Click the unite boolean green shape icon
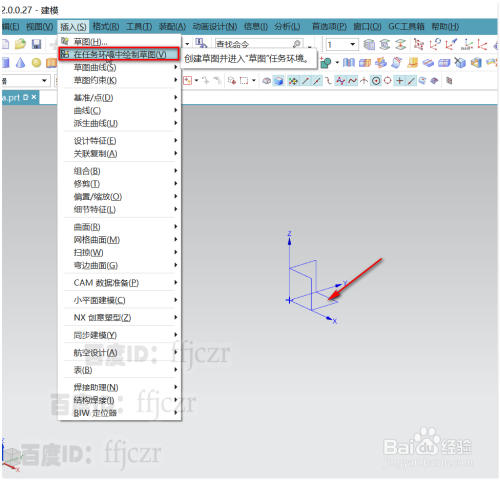The height and width of the screenshot is (480, 500). 326,63
